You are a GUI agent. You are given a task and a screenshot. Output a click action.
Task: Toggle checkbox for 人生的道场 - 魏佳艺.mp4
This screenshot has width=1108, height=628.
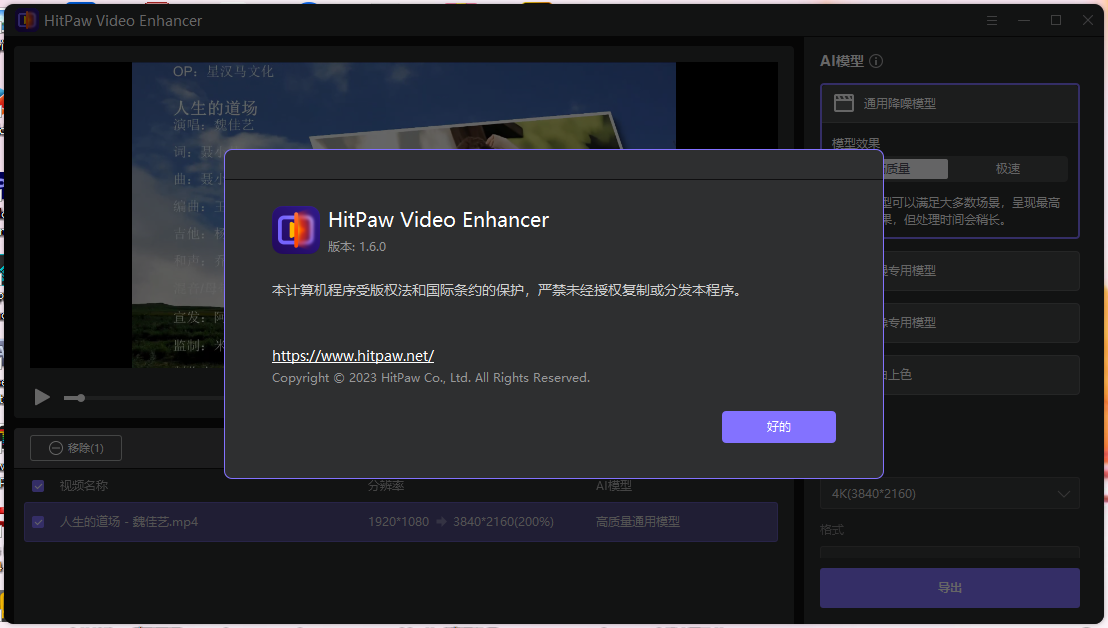point(38,522)
